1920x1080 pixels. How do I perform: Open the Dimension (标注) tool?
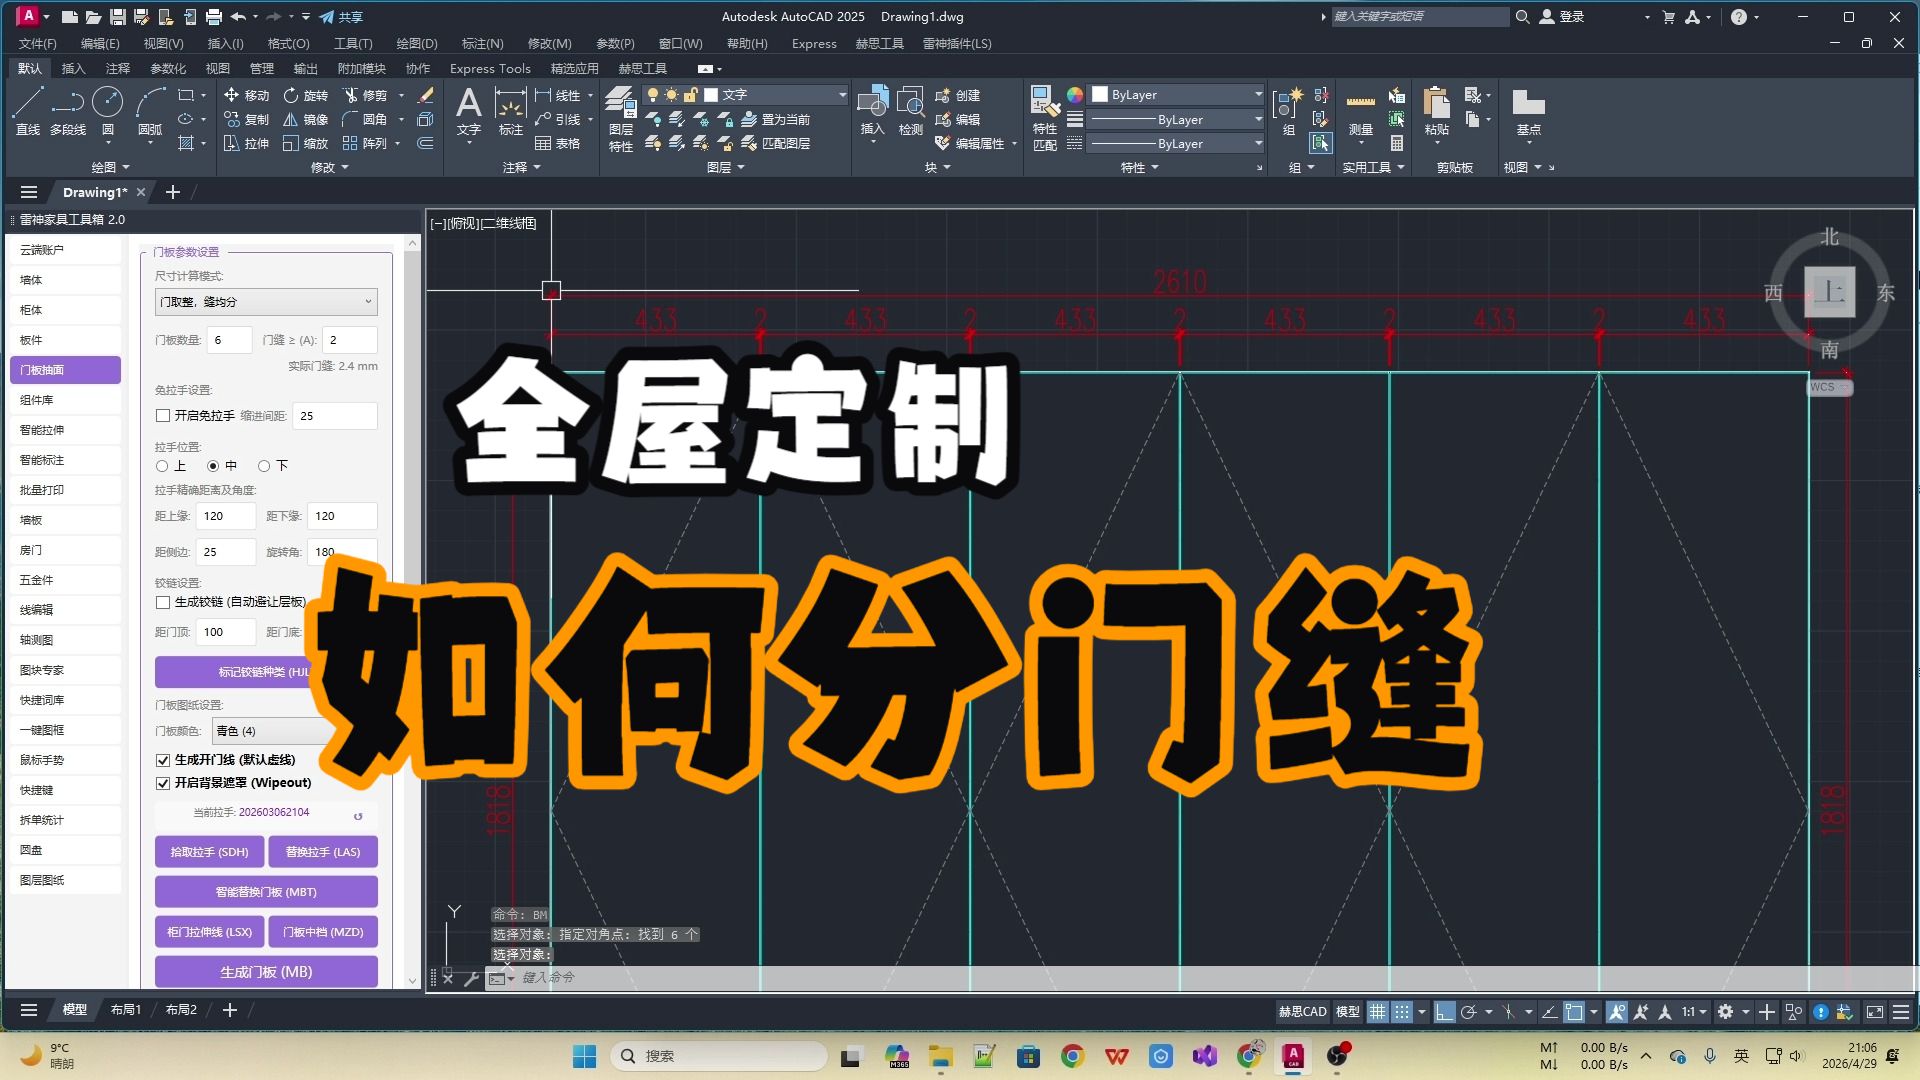(510, 111)
